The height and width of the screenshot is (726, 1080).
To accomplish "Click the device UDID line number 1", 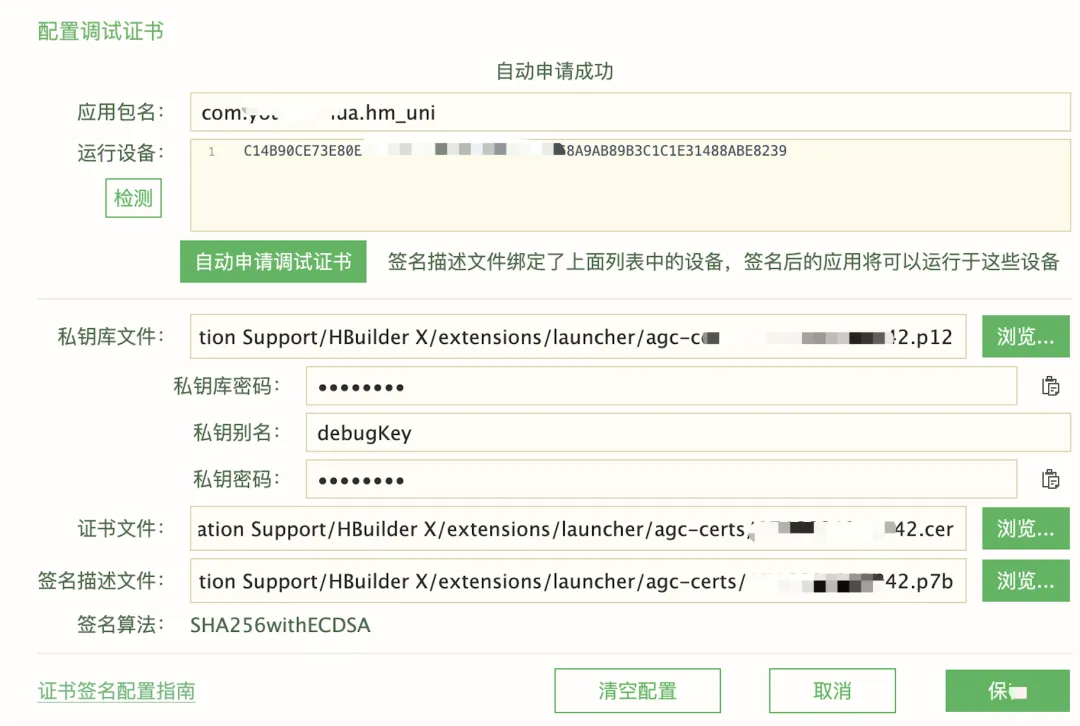I will [x=212, y=151].
